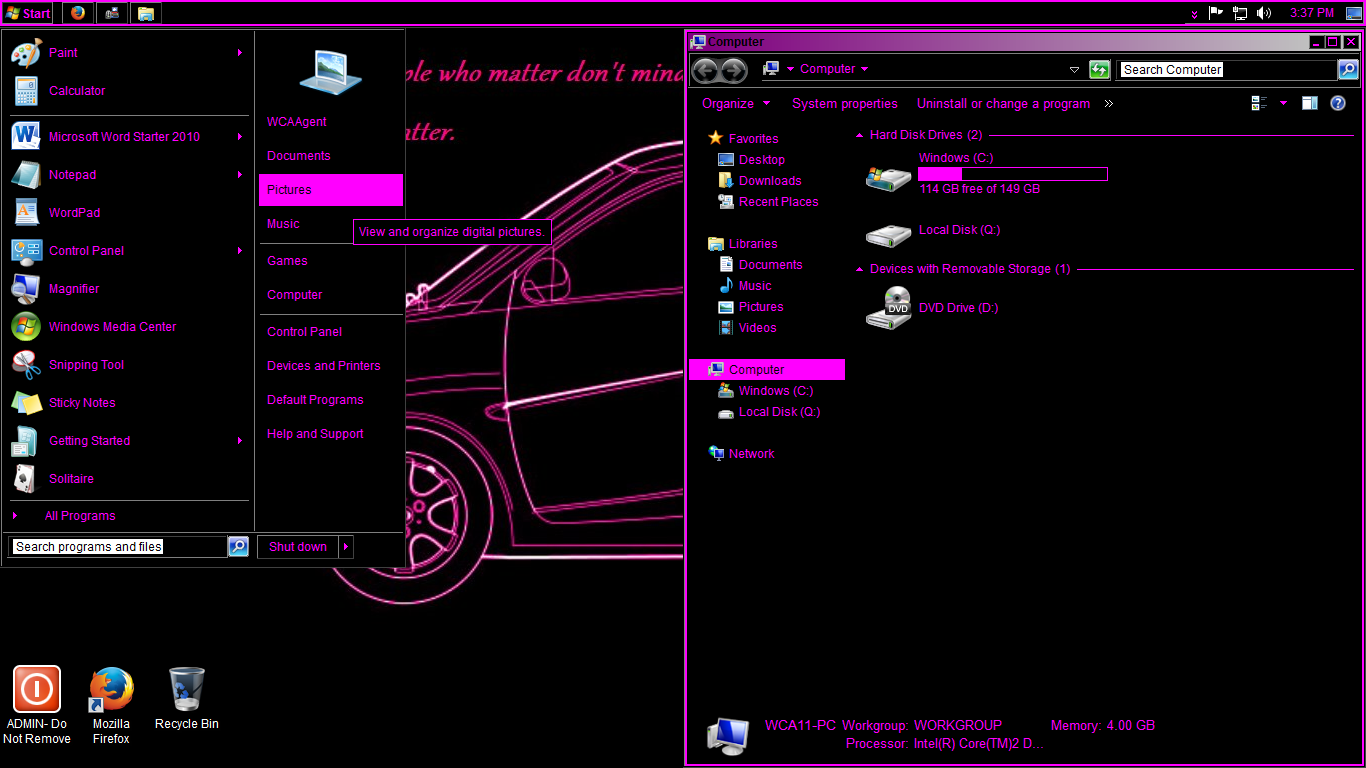Click the Change your view icon

tap(1260, 103)
